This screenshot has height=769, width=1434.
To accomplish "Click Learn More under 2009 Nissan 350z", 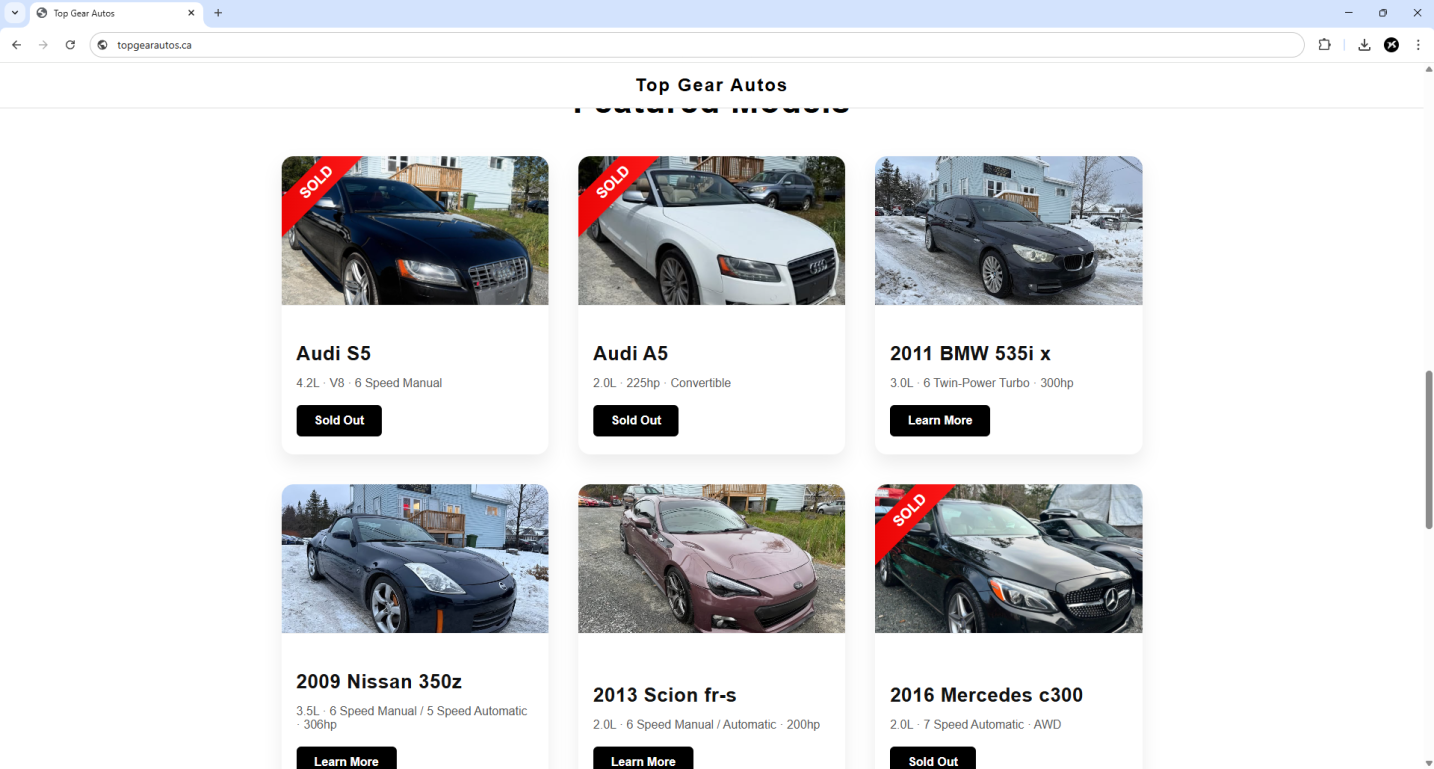I will point(346,758).
